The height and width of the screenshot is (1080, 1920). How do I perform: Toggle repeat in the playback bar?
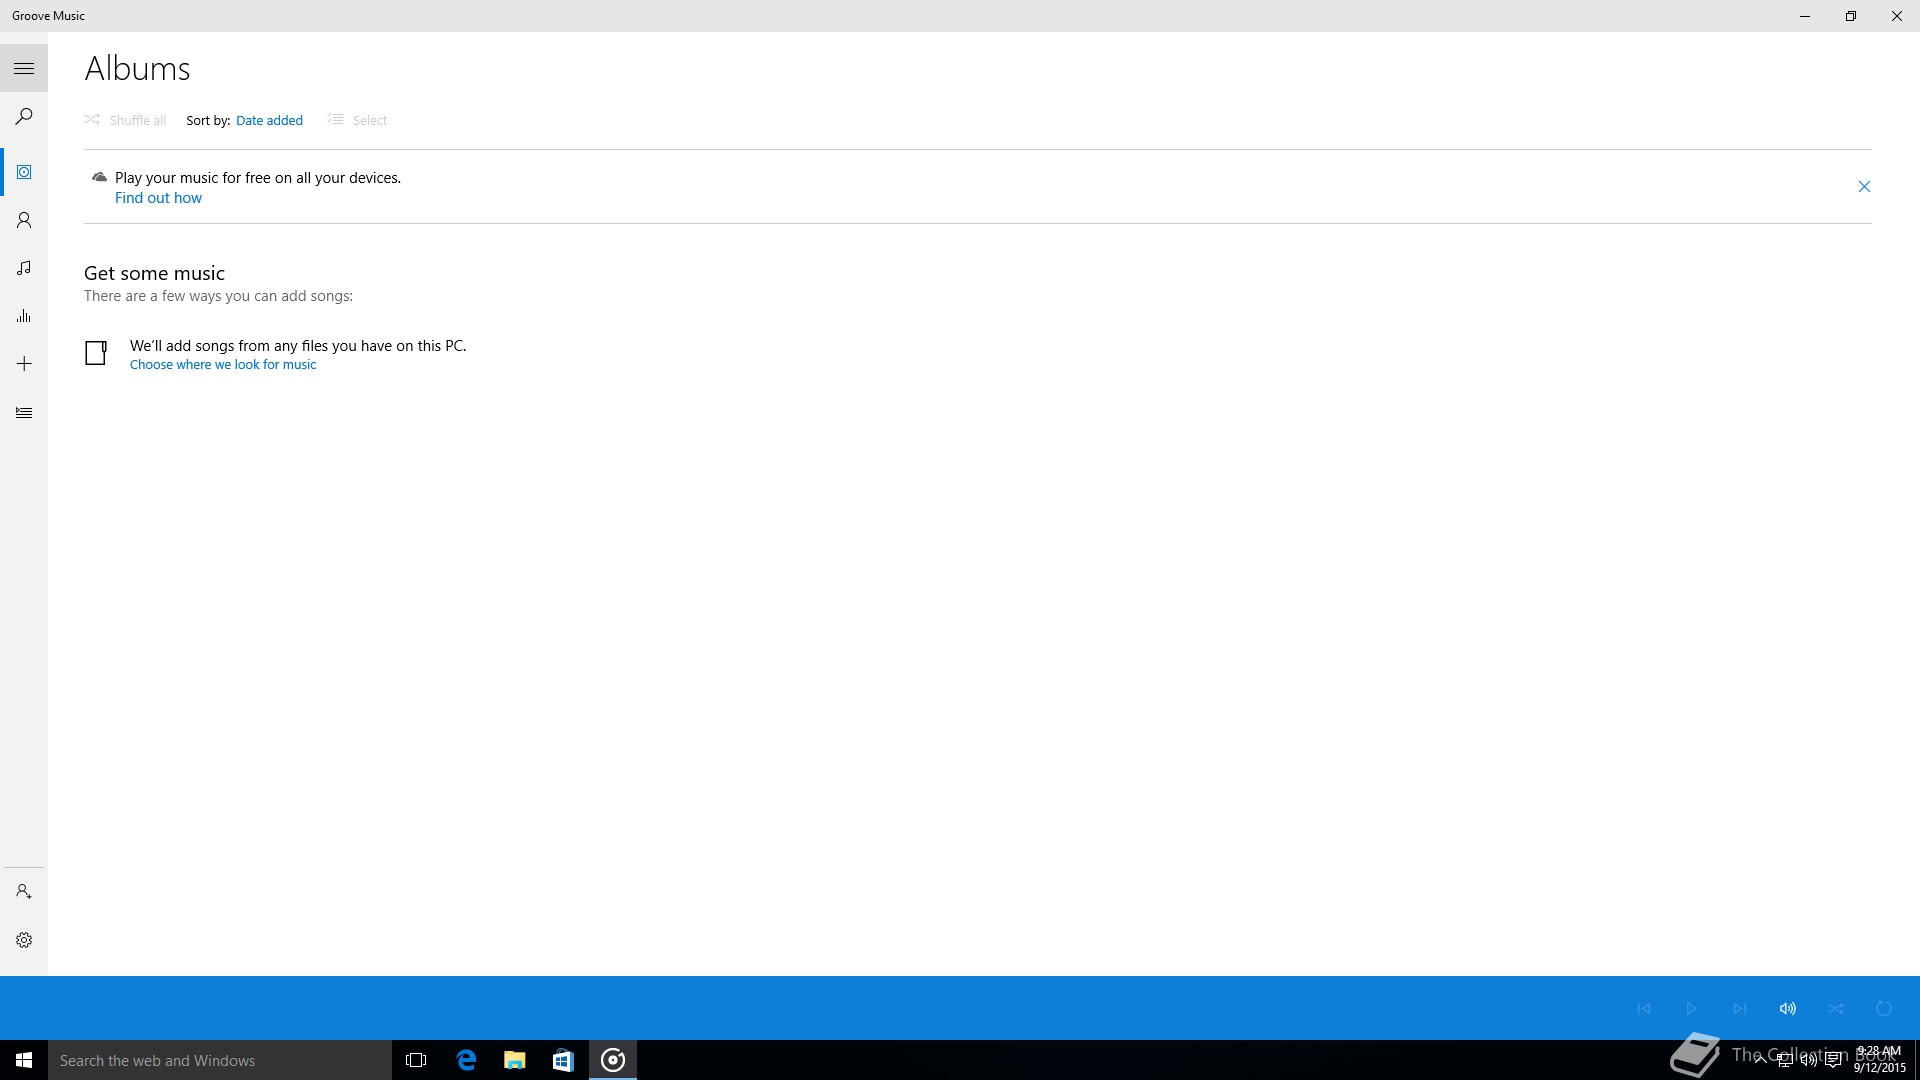(x=1883, y=1008)
